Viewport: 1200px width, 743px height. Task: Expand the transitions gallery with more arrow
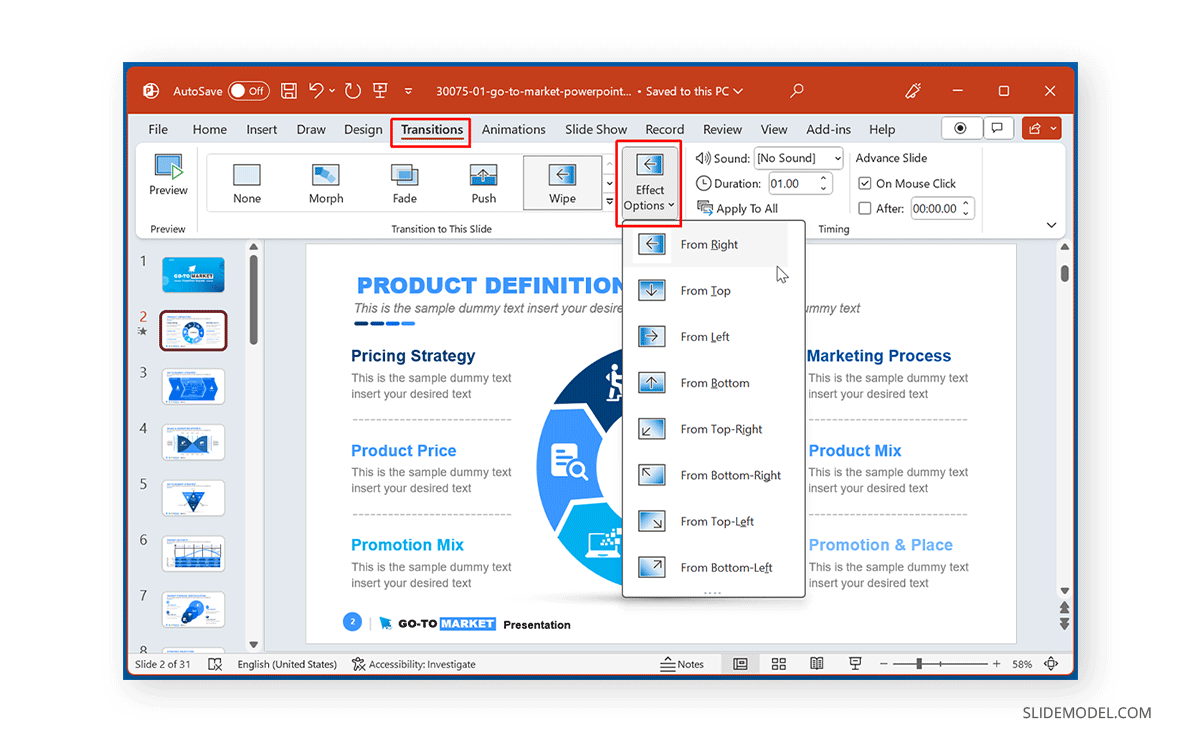pos(610,203)
